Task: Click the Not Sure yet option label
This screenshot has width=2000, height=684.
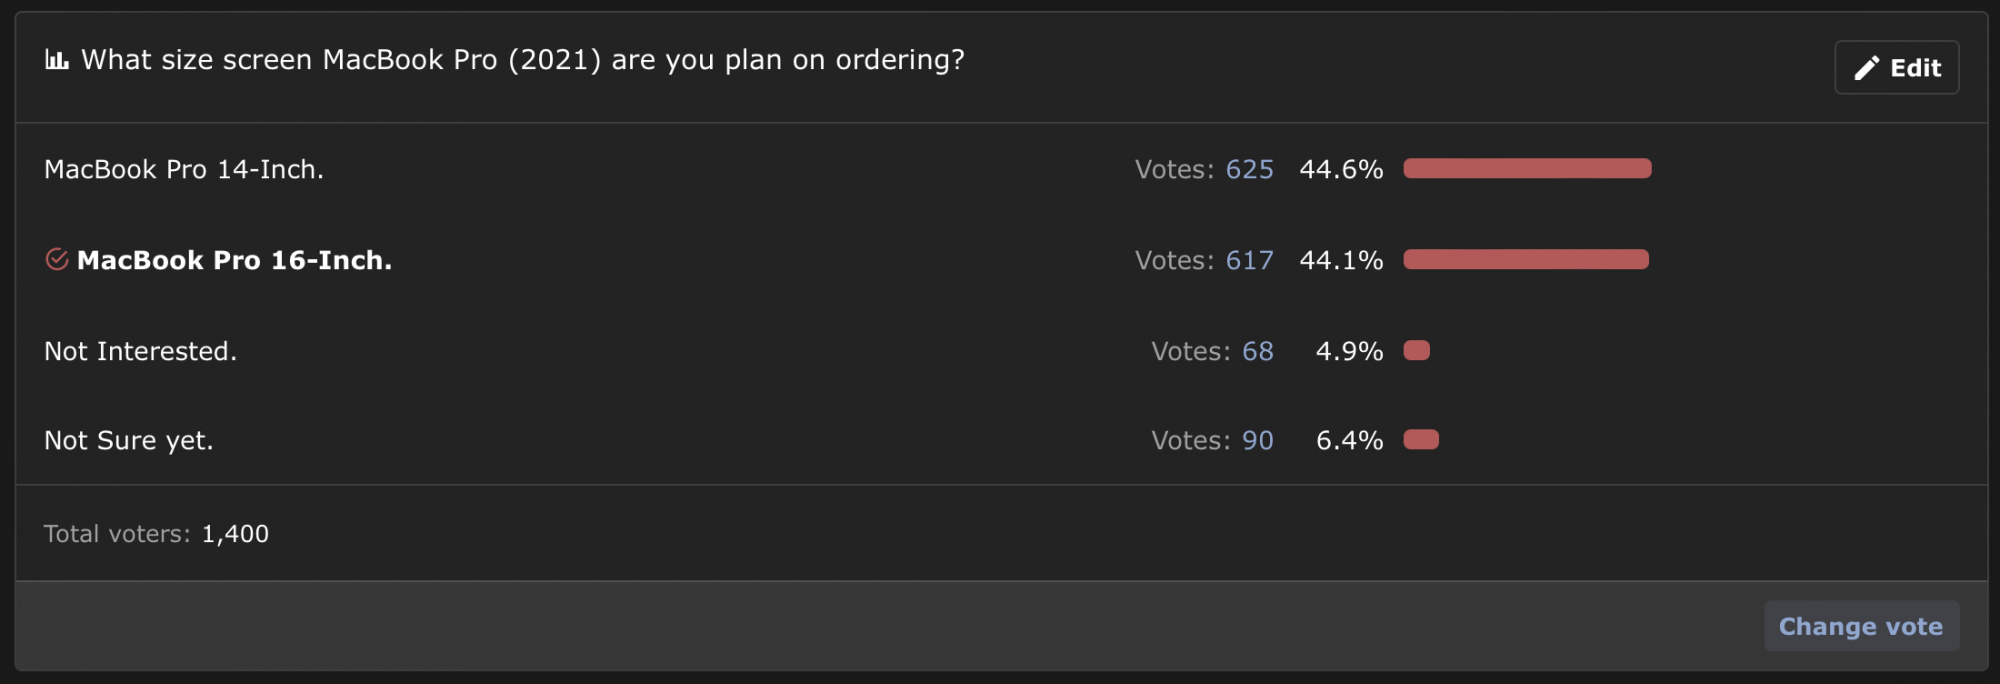Action: 128,441
